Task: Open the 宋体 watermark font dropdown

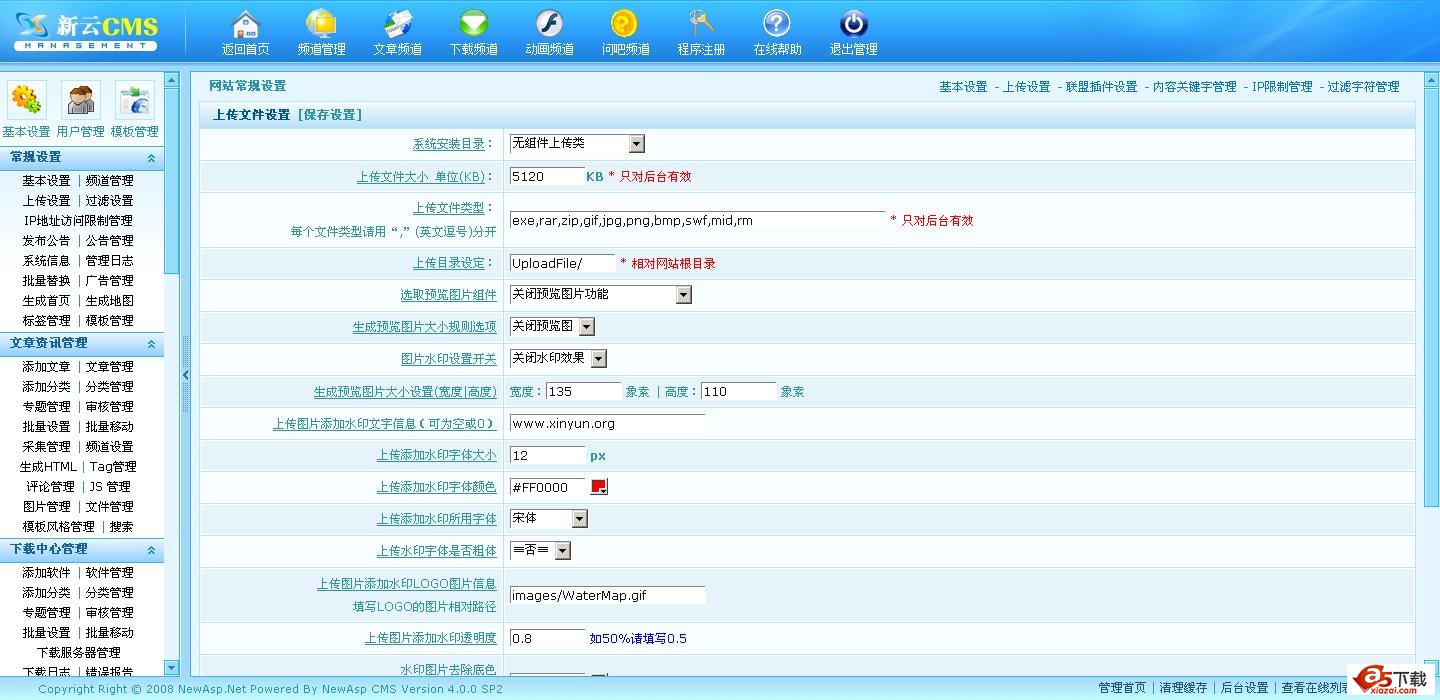Action: click(579, 519)
